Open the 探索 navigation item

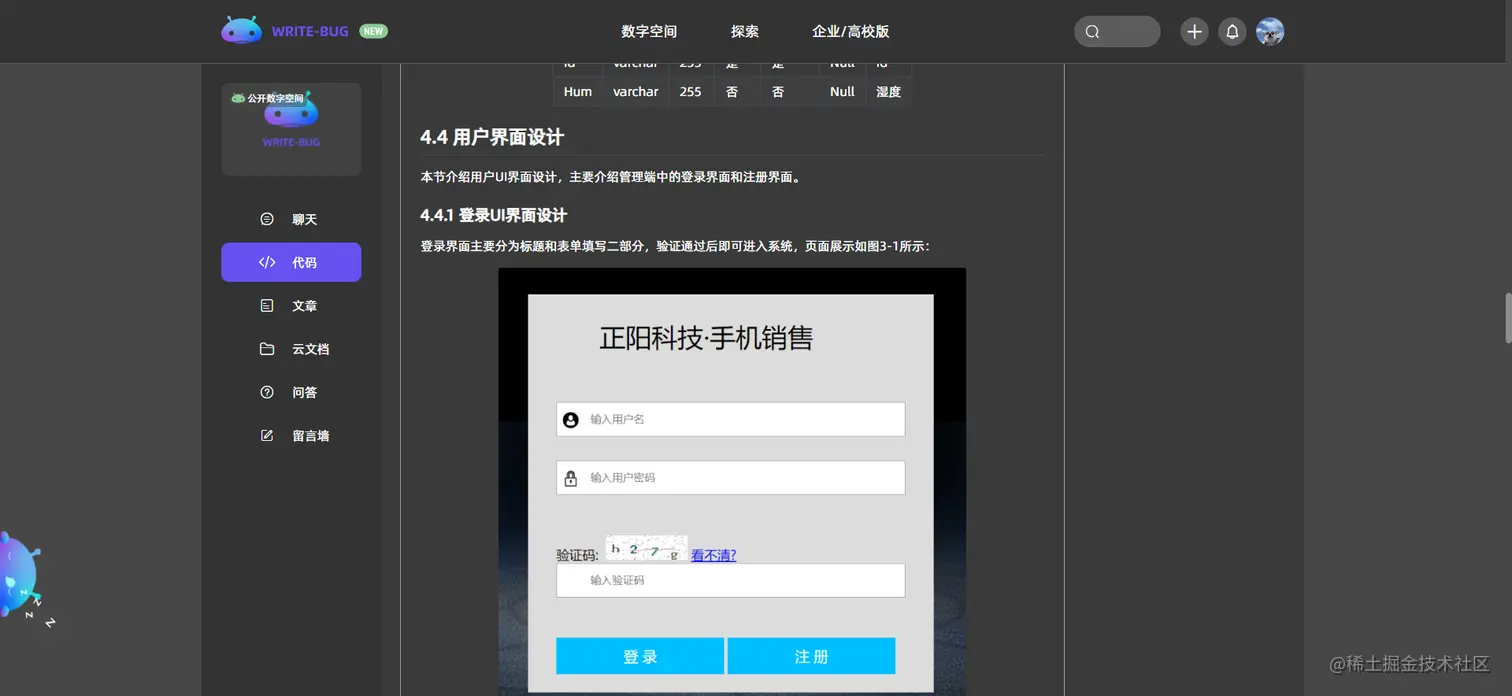[744, 31]
